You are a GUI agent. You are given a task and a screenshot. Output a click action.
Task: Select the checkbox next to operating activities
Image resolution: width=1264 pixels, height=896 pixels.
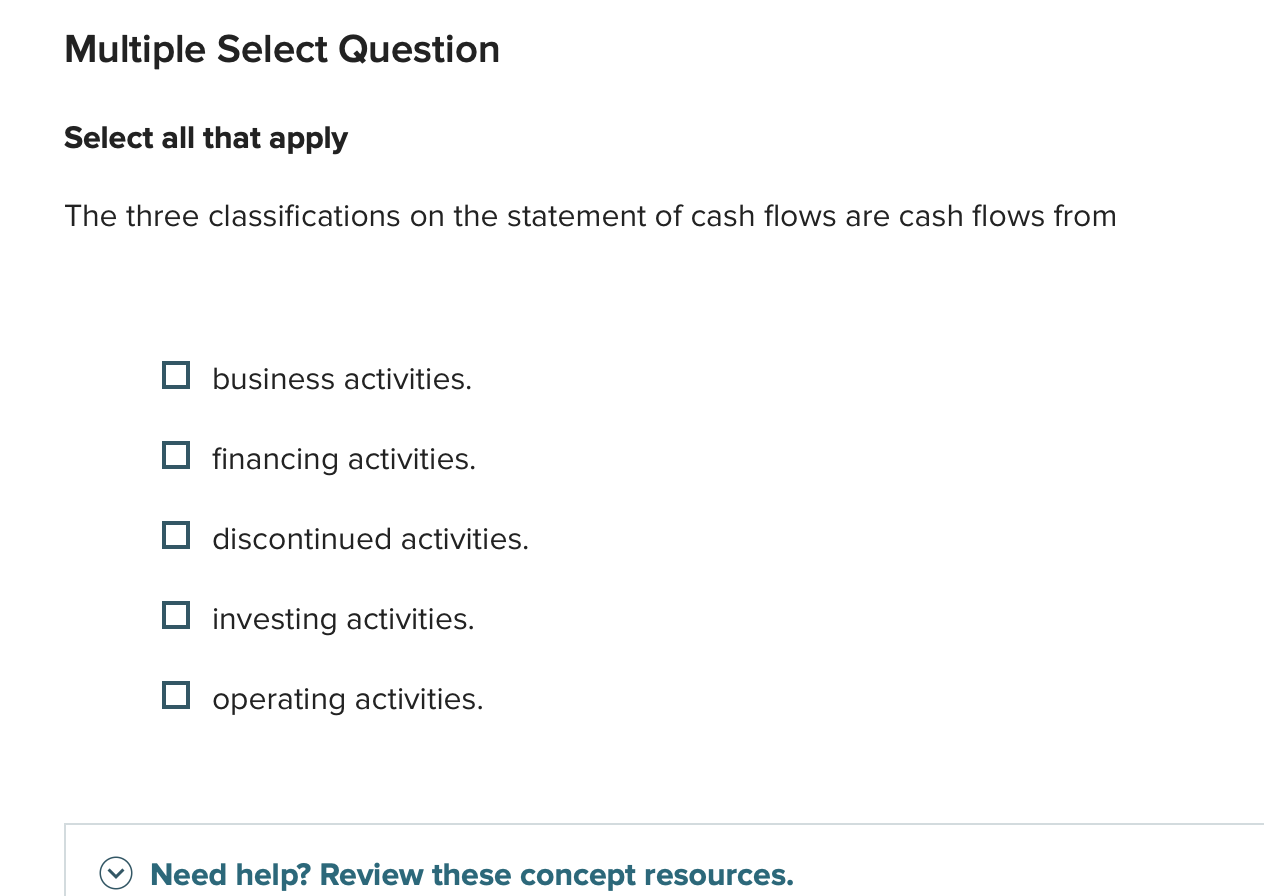pyautogui.click(x=175, y=695)
